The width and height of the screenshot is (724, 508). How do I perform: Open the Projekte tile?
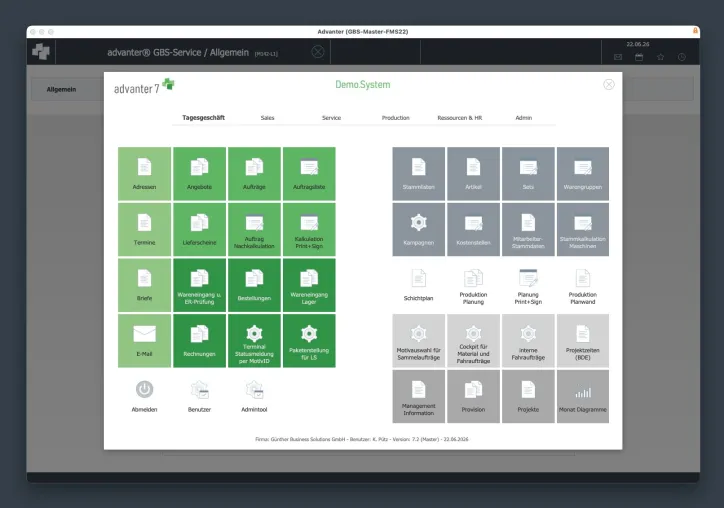[x=528, y=396]
